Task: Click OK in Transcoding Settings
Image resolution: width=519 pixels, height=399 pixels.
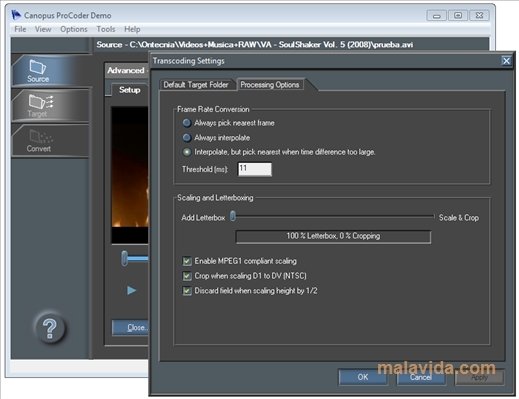Action: [363, 377]
